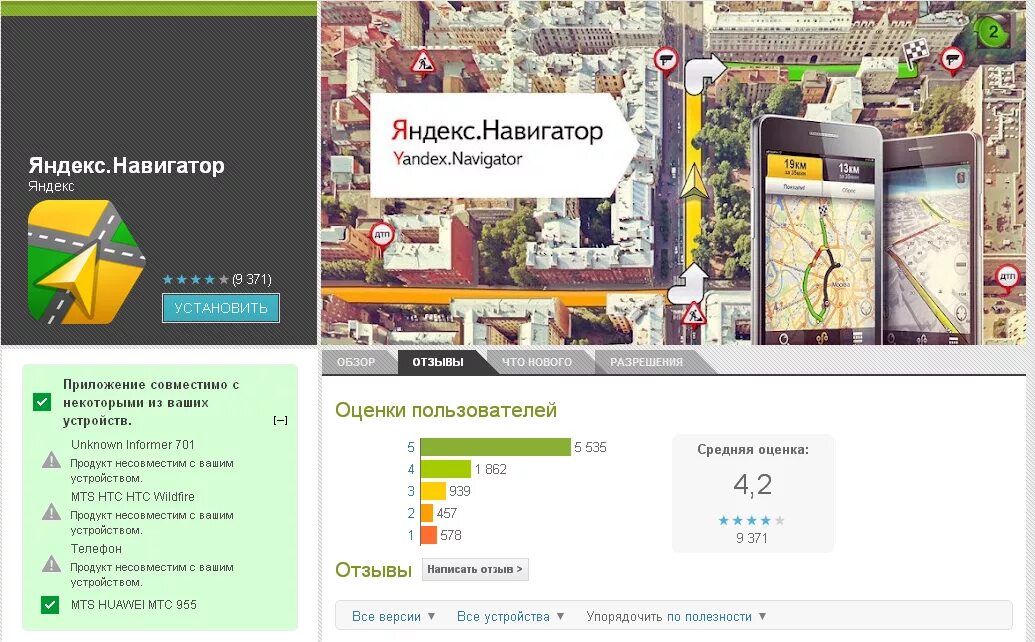This screenshot has height=642, width=1035.
Task: Click the road works sign icon at banner top
Action: [x=422, y=63]
